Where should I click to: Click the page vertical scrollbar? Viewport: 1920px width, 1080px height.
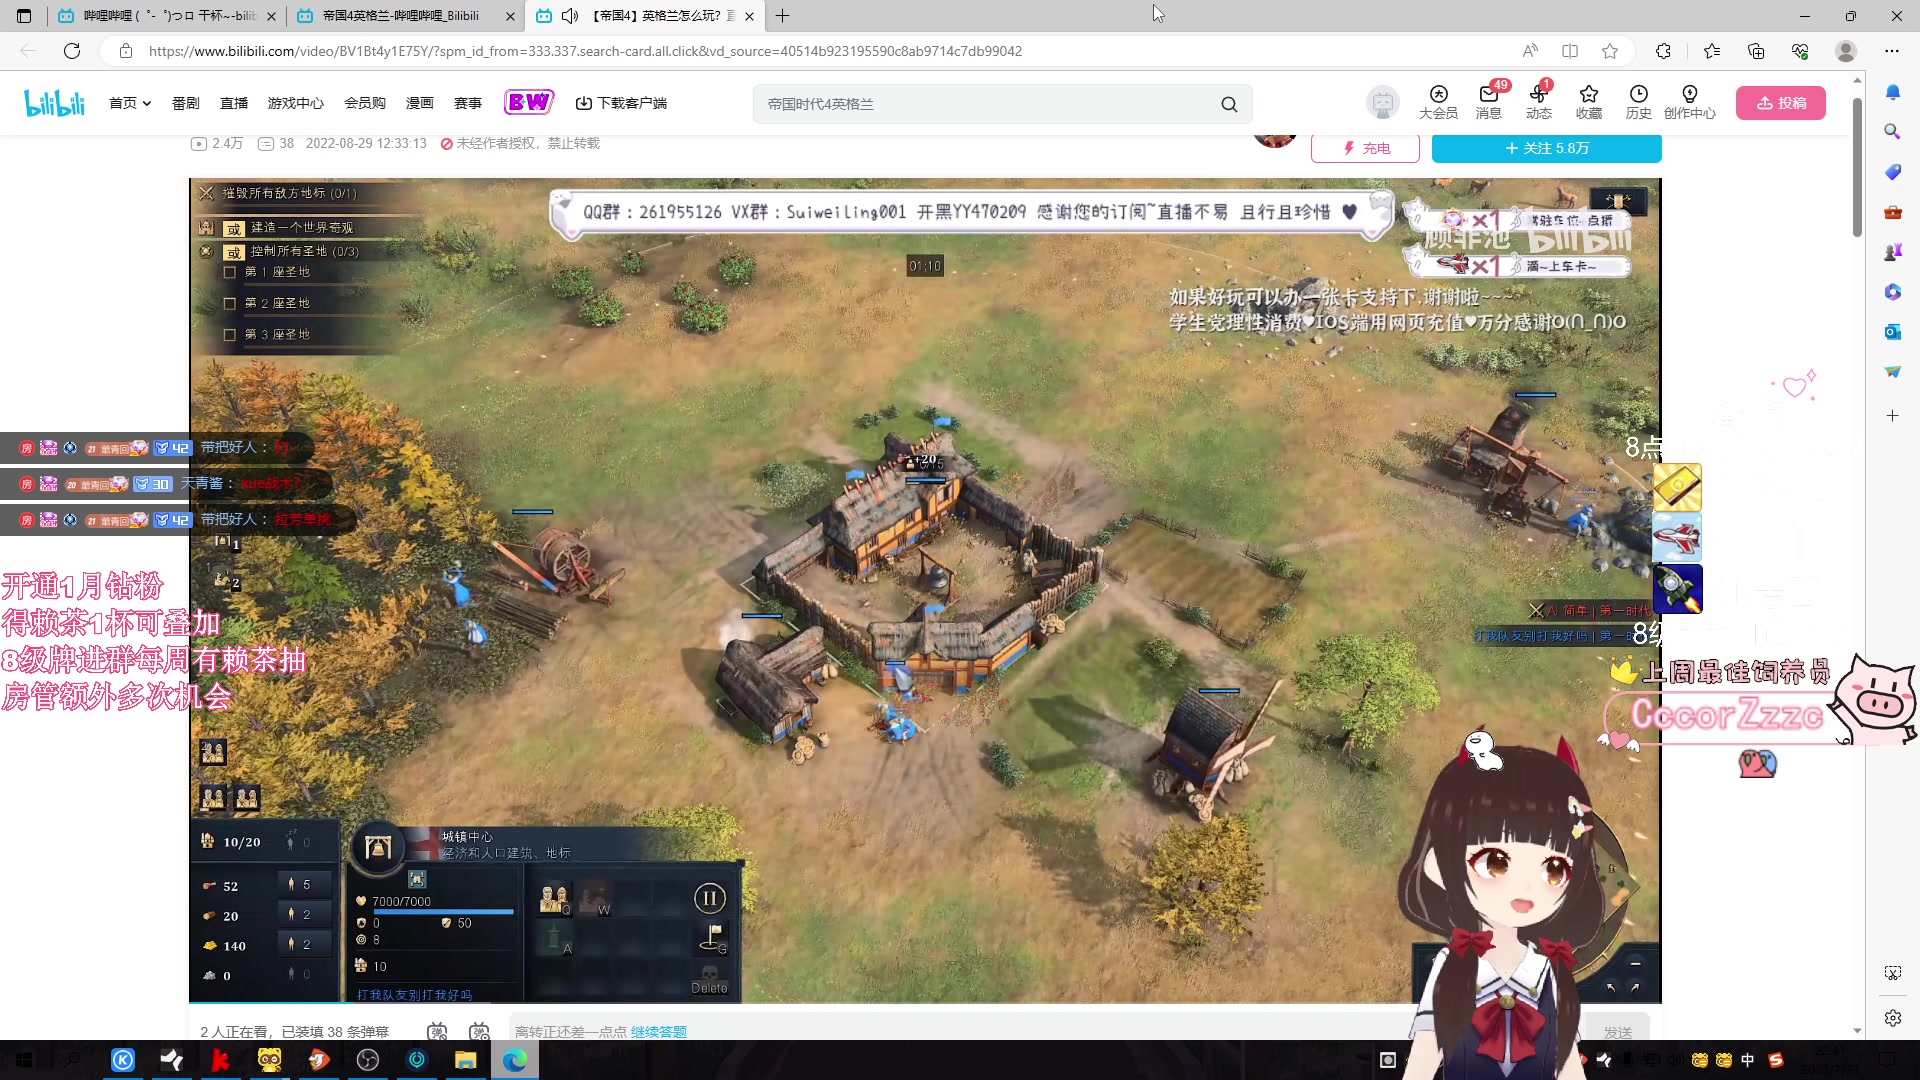pos(1857,166)
